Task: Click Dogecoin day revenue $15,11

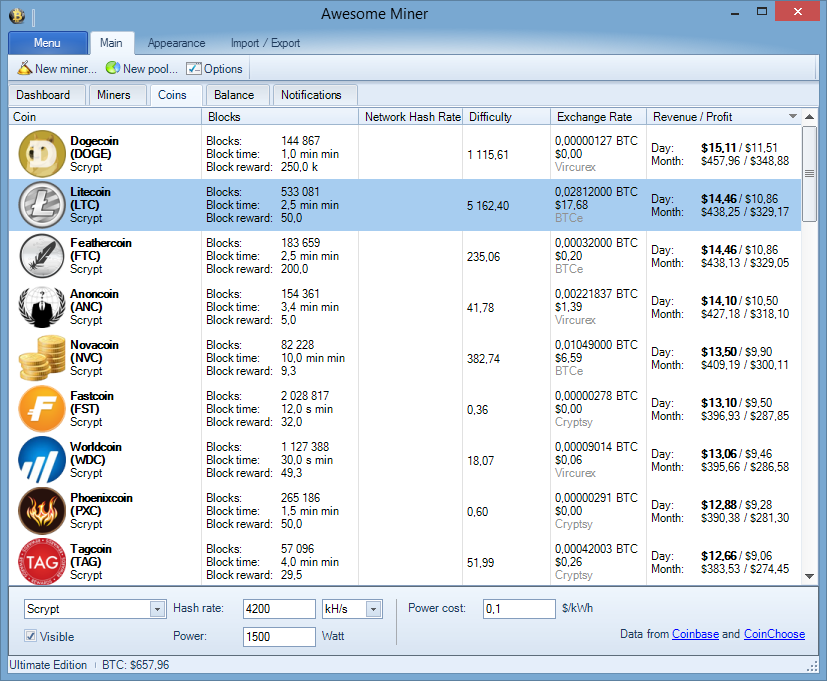Action: tap(718, 148)
